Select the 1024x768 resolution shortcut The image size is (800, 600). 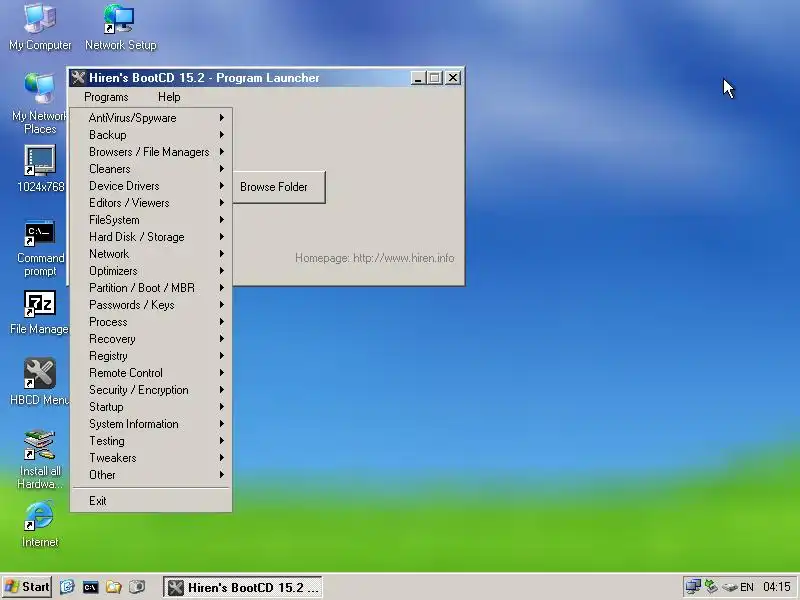40,169
